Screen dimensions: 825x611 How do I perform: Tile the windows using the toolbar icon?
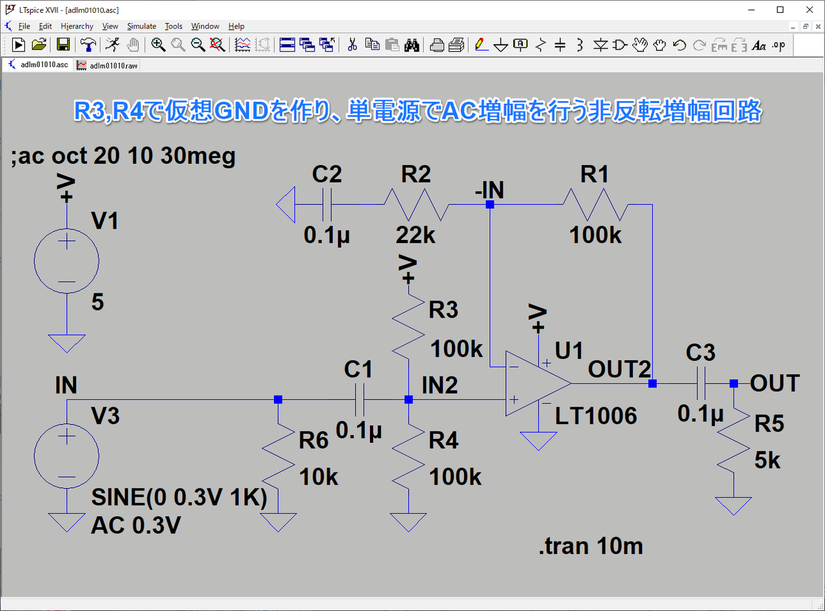click(x=287, y=45)
